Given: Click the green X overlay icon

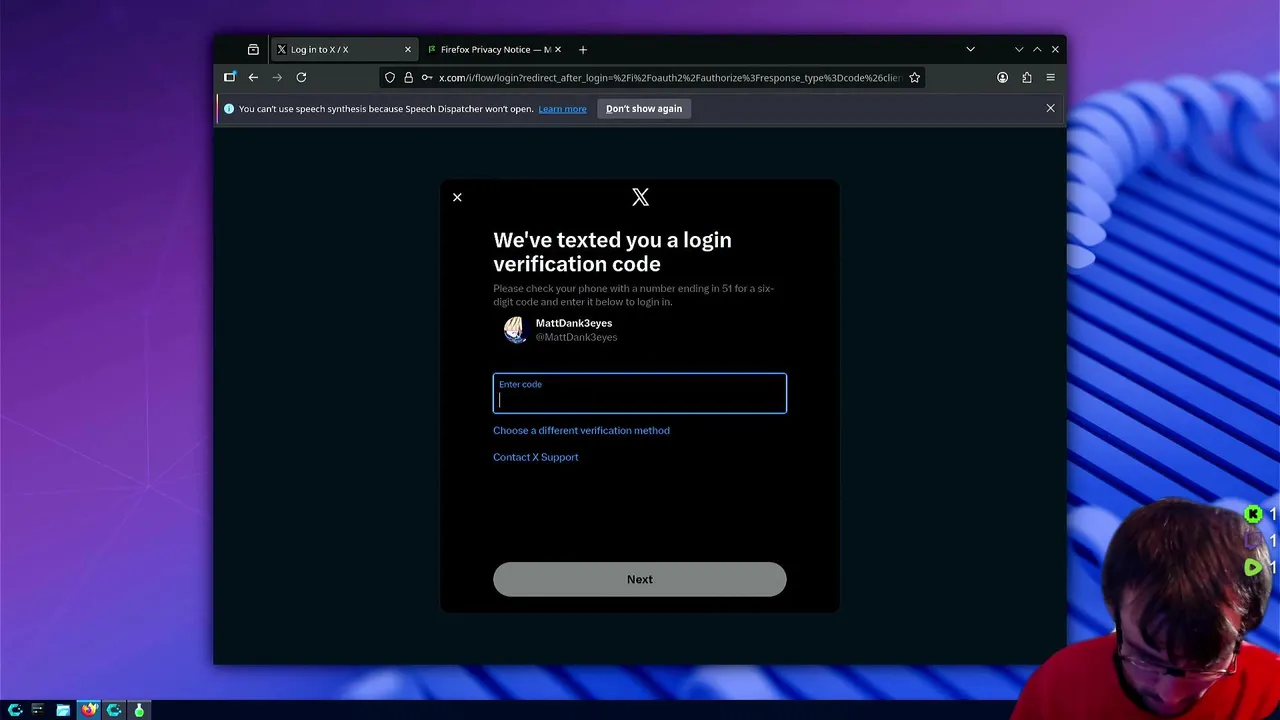Looking at the screenshot, I should pos(1253,514).
